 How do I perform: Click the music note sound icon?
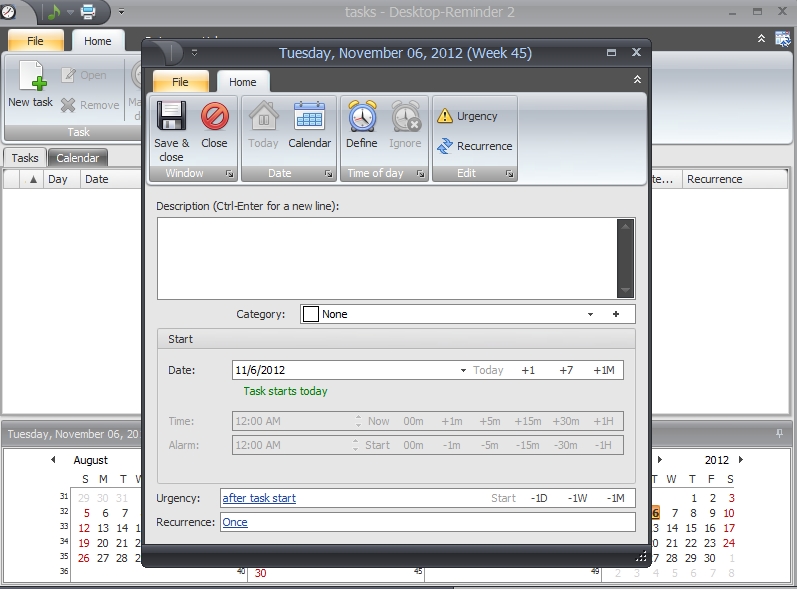[x=54, y=11]
